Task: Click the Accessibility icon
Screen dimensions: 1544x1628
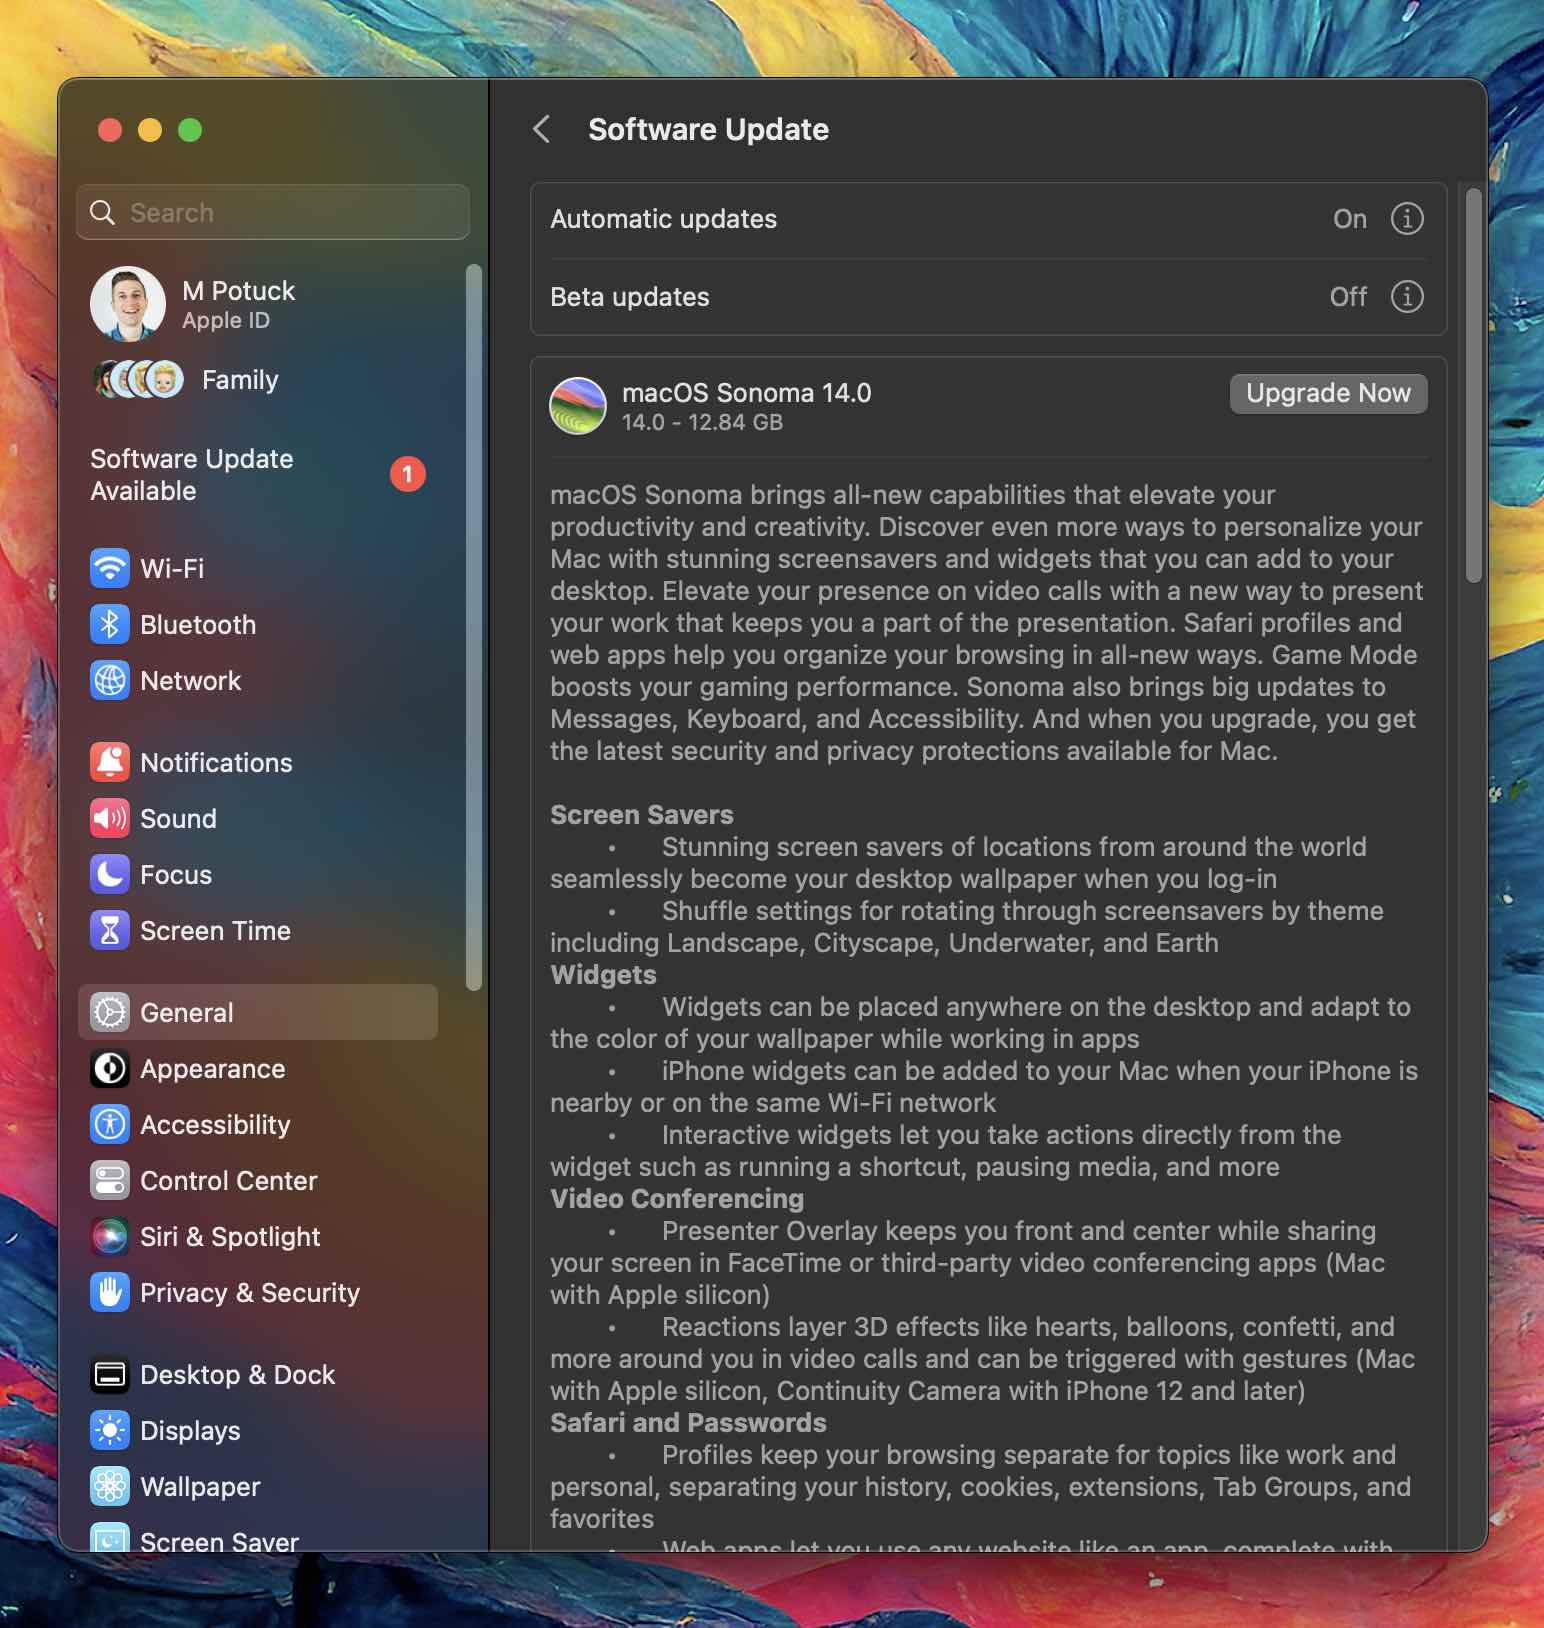Action: click(110, 1124)
